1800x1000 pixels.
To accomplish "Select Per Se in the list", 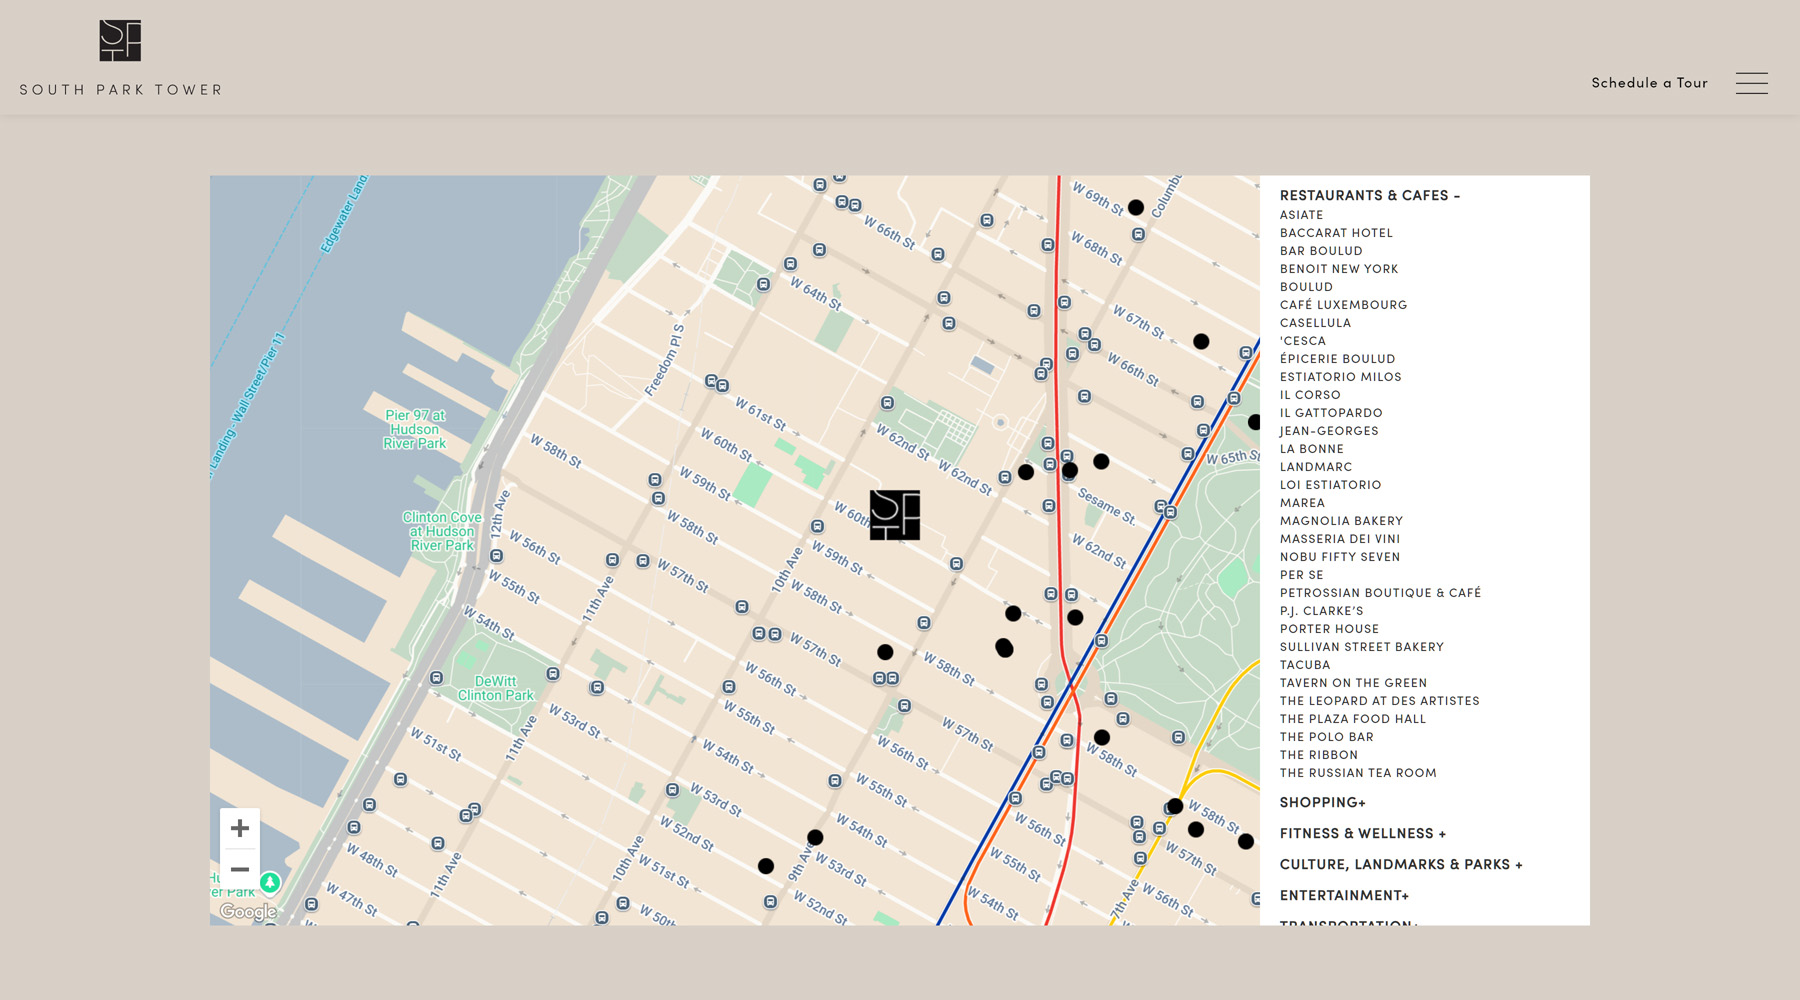I will click(x=1301, y=575).
